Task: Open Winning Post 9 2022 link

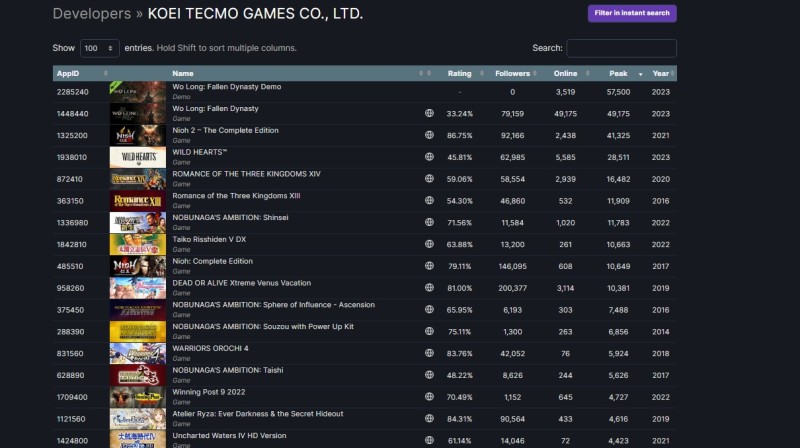Action: [x=209, y=392]
